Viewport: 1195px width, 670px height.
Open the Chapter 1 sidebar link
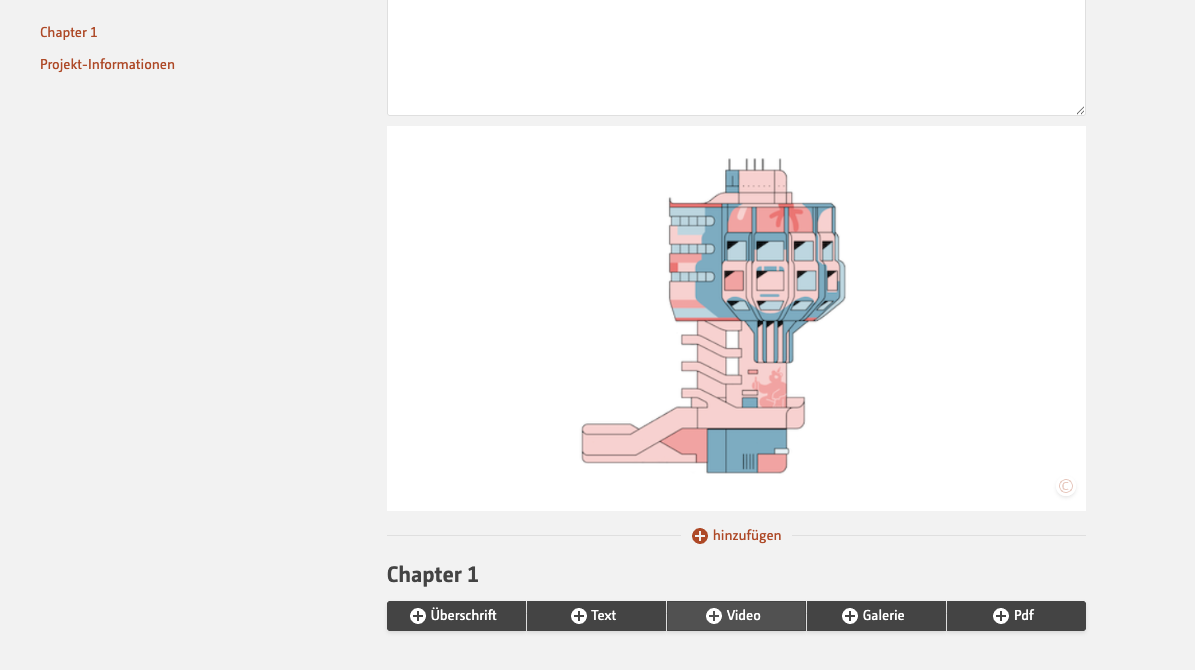[x=69, y=32]
